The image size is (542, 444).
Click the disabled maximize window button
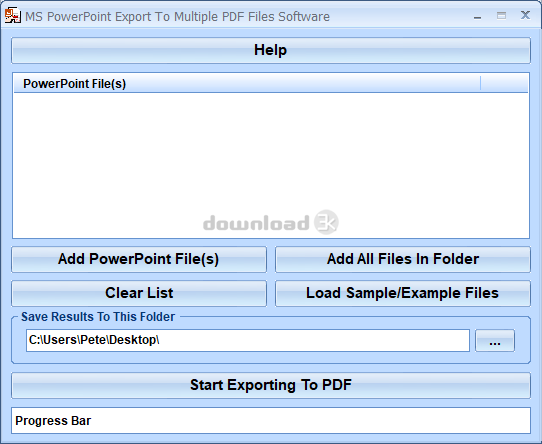[x=501, y=16]
